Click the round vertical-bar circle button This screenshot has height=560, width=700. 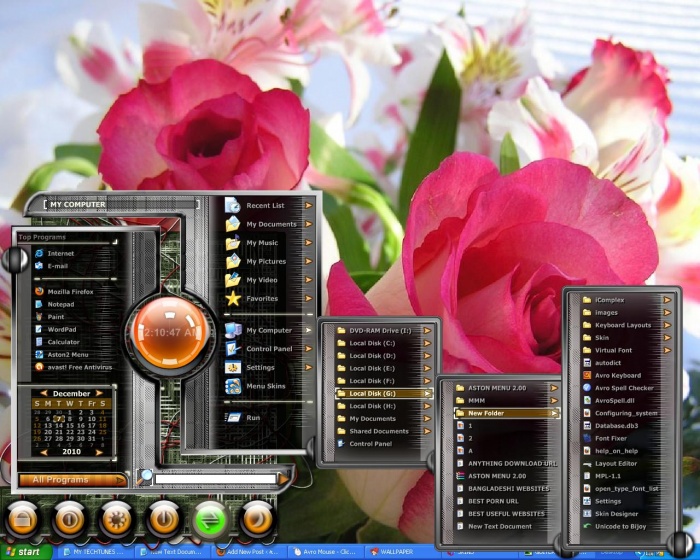tap(70, 519)
